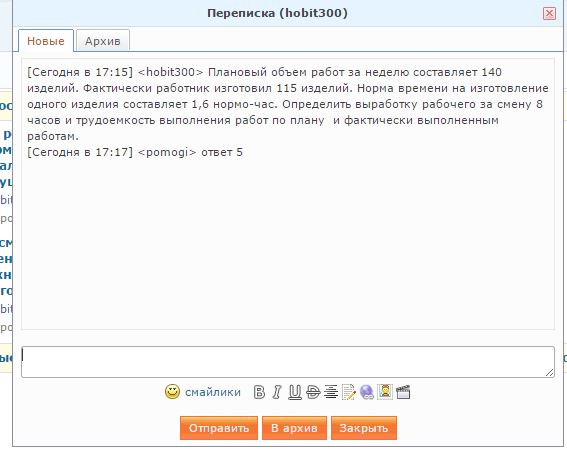The height and width of the screenshot is (453, 567).
Task: Click the Закрыть button
Action: coord(364,428)
